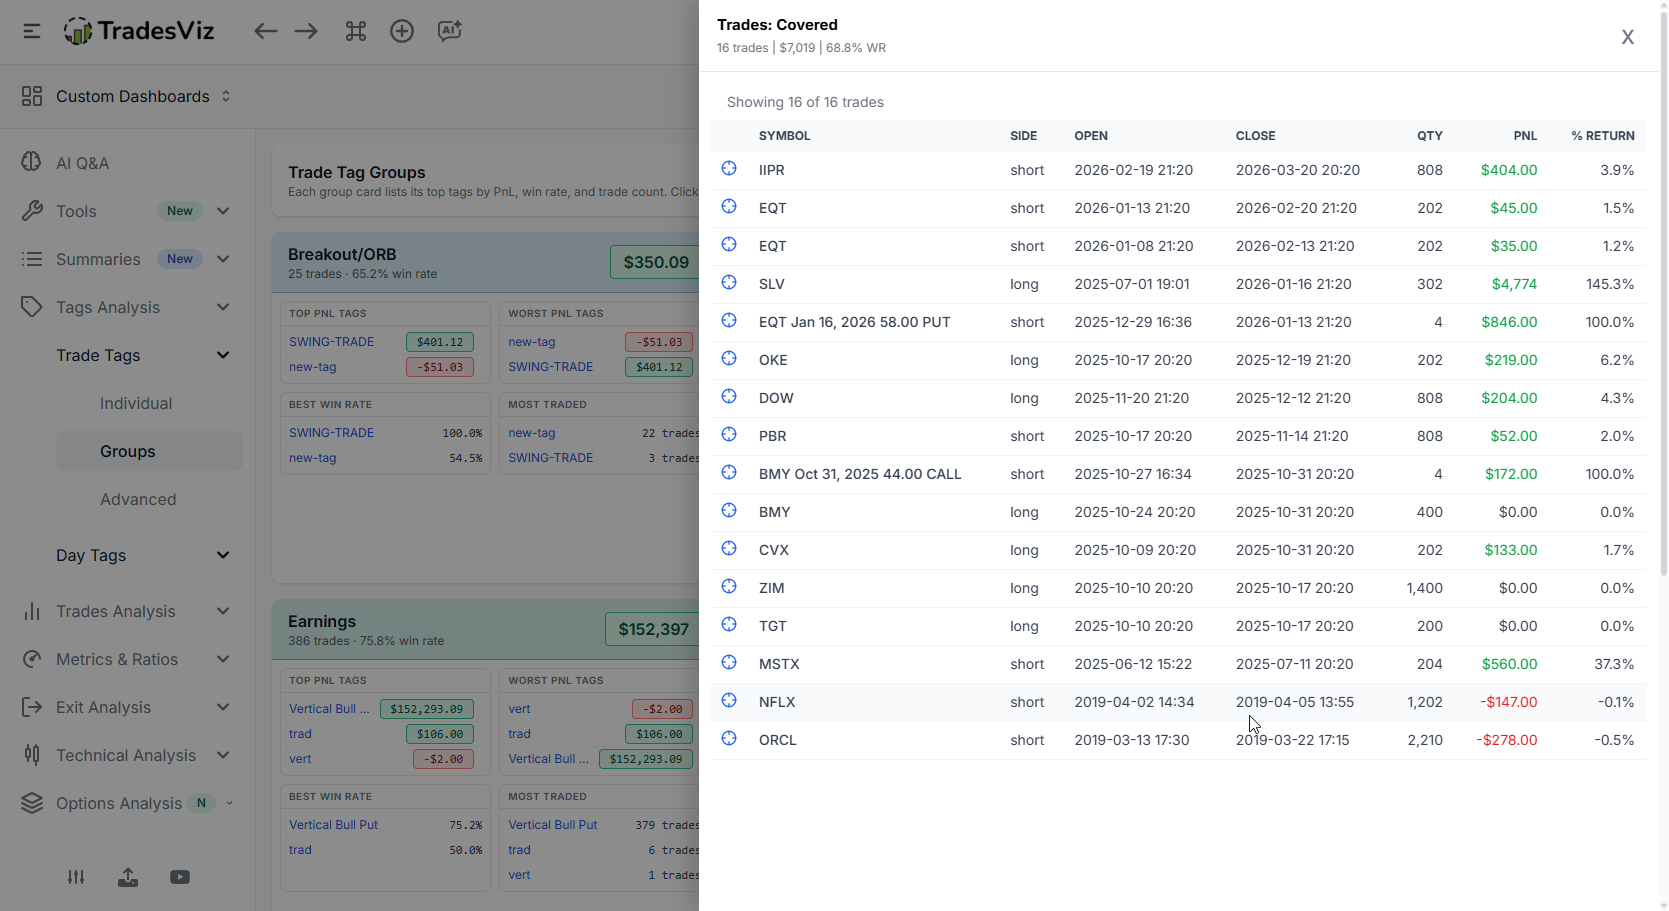Viewport: 1669px width, 911px height.
Task: Expand the Metrics & Ratios chevron
Action: tap(223, 659)
